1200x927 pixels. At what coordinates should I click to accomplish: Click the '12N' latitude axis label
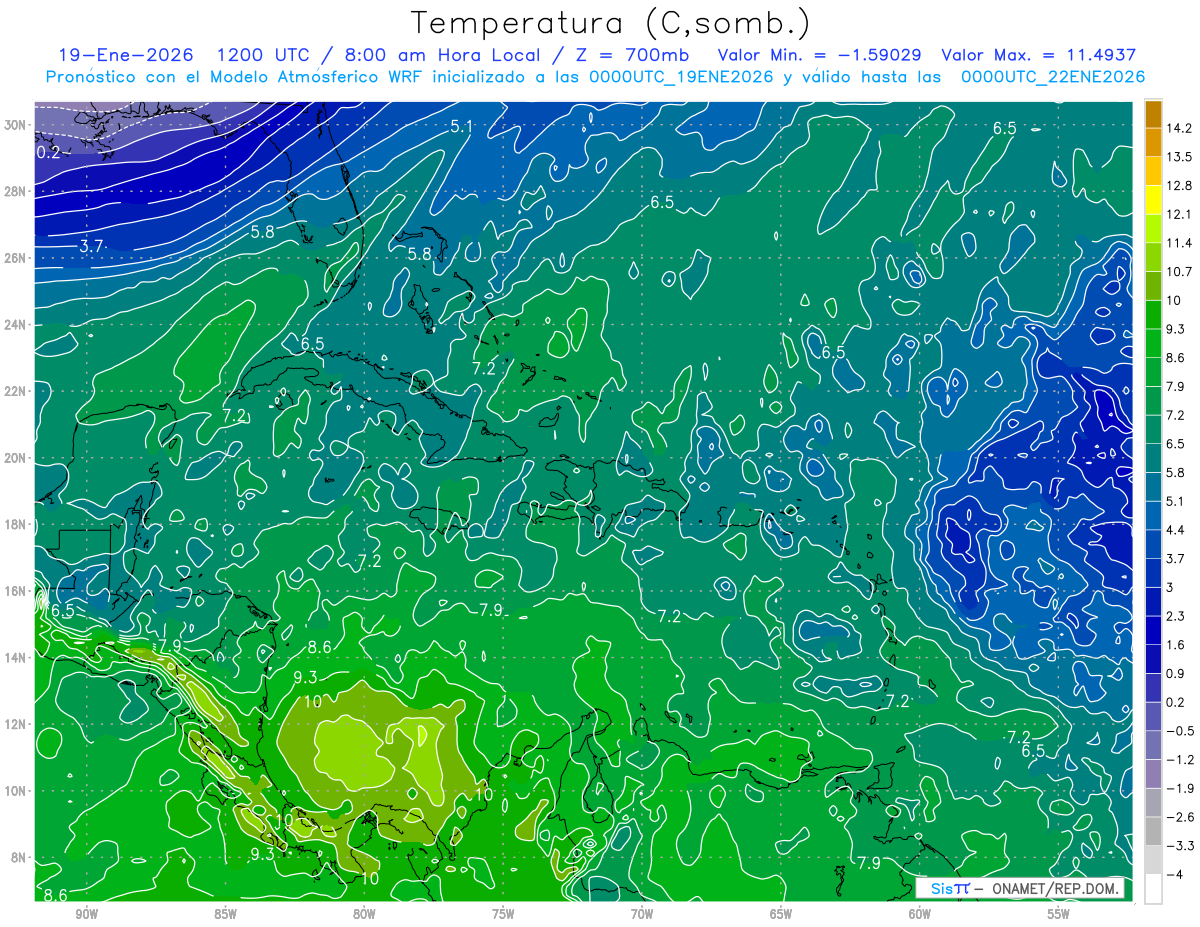tap(16, 724)
